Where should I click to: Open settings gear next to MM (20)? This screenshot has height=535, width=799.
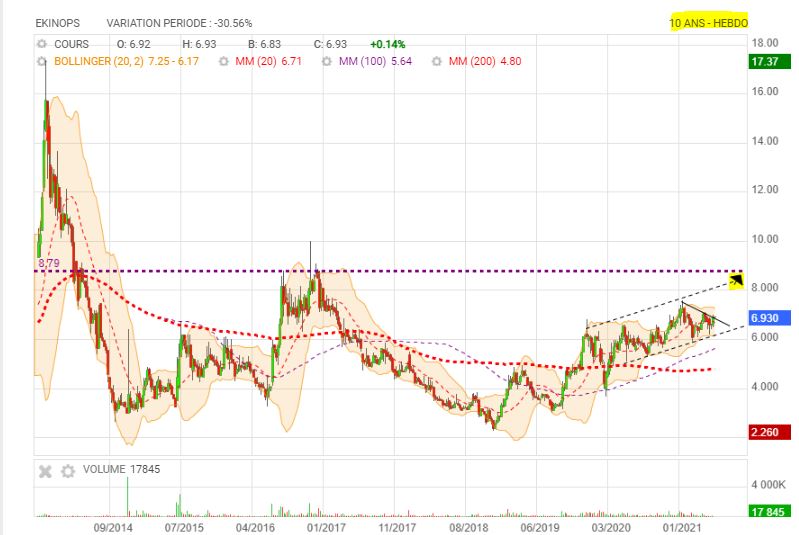[223, 62]
